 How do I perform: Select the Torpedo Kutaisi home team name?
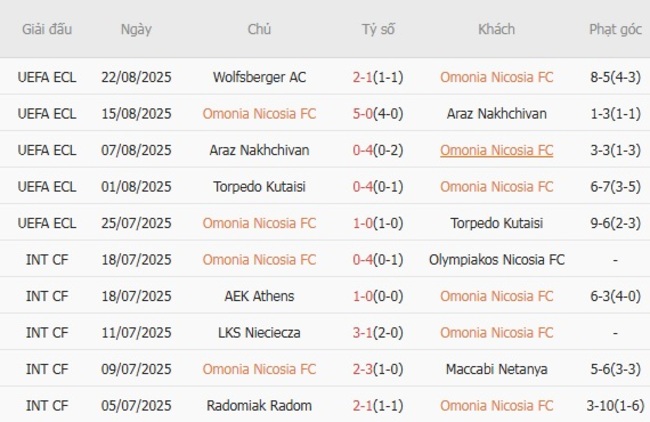point(259,186)
